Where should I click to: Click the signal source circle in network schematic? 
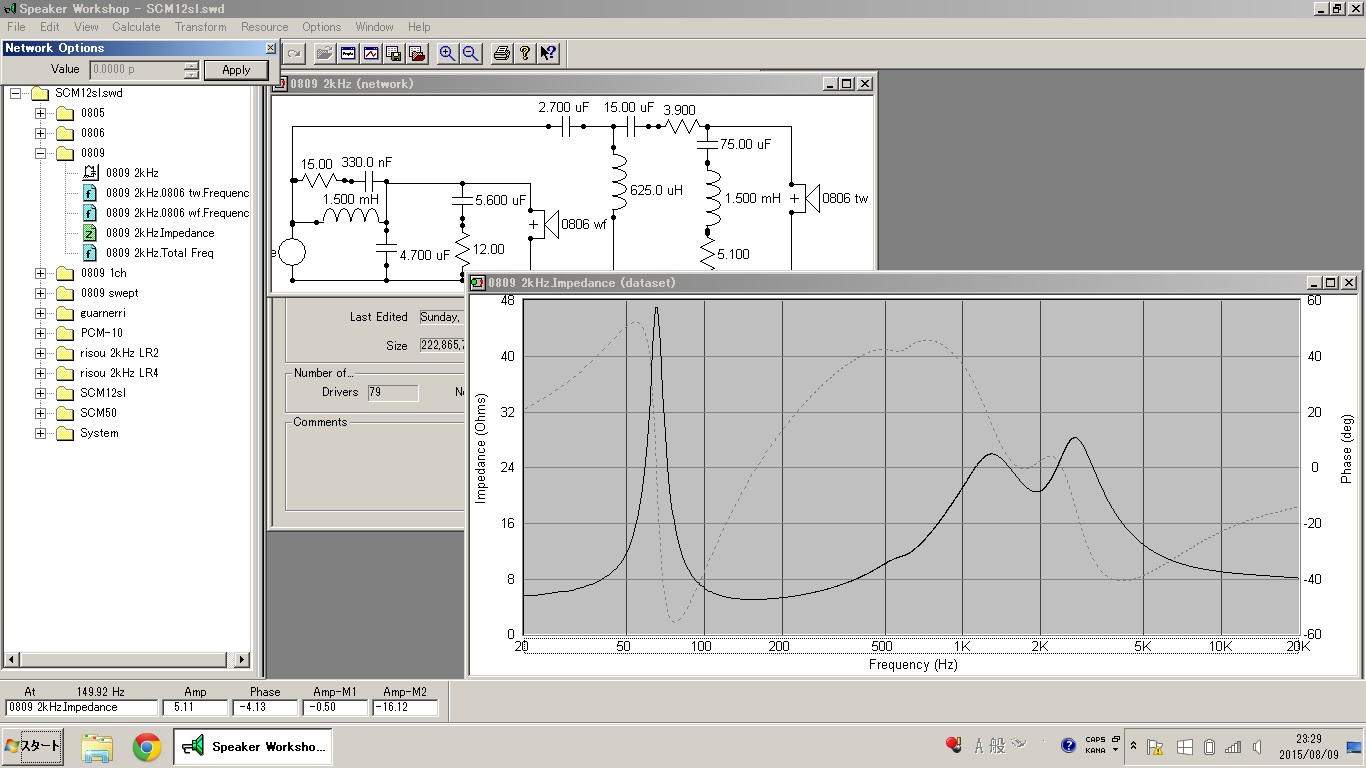[292, 252]
